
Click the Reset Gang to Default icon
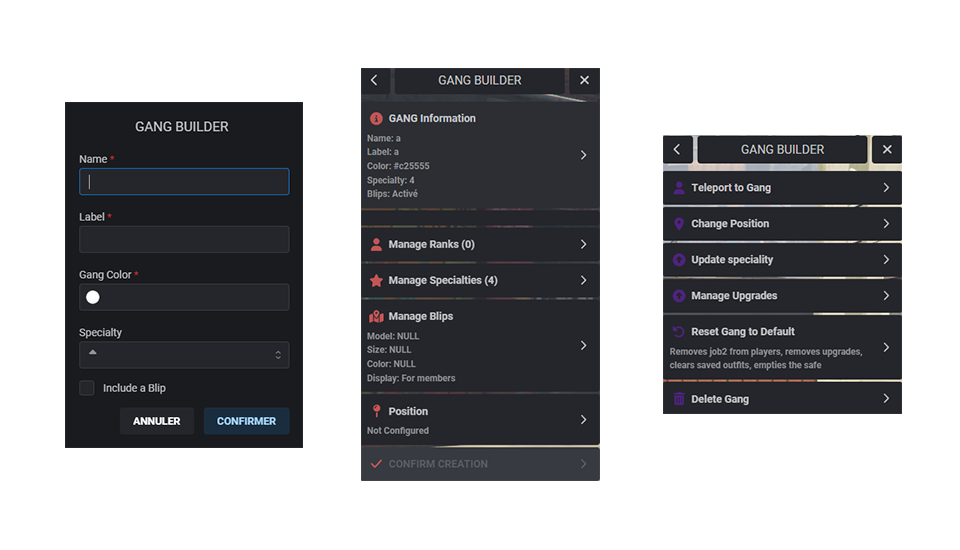[x=679, y=332]
